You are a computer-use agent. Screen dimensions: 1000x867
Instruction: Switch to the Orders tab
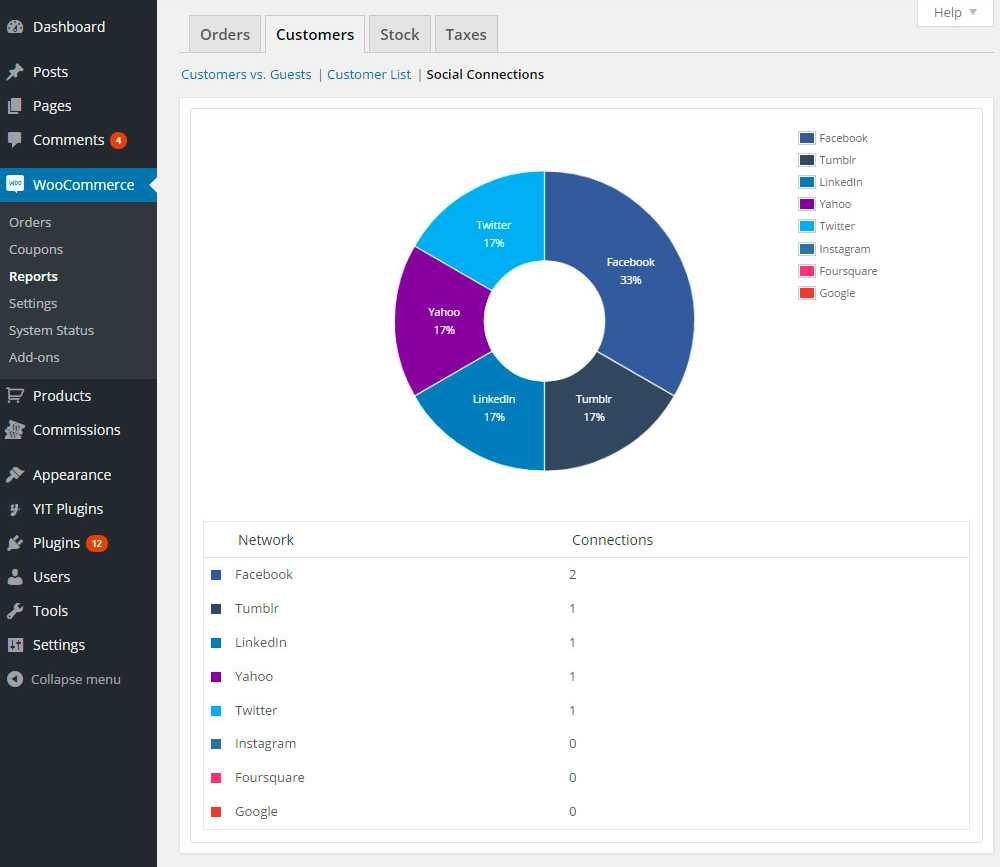pos(225,34)
